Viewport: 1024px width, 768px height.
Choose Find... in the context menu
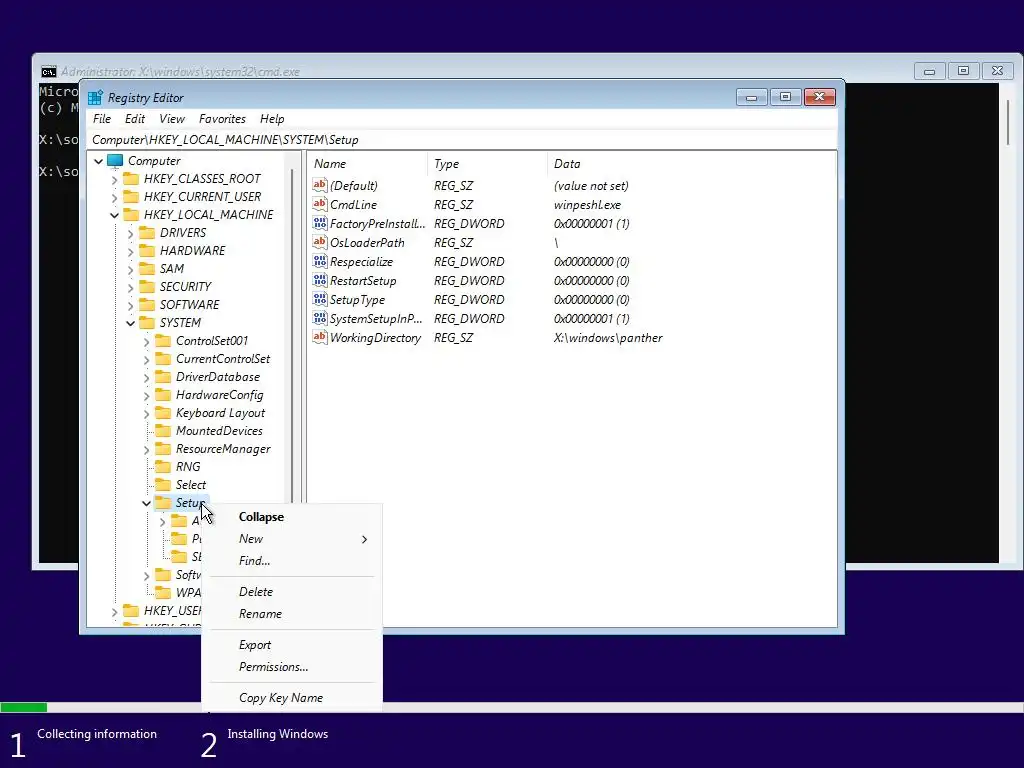[292, 561]
